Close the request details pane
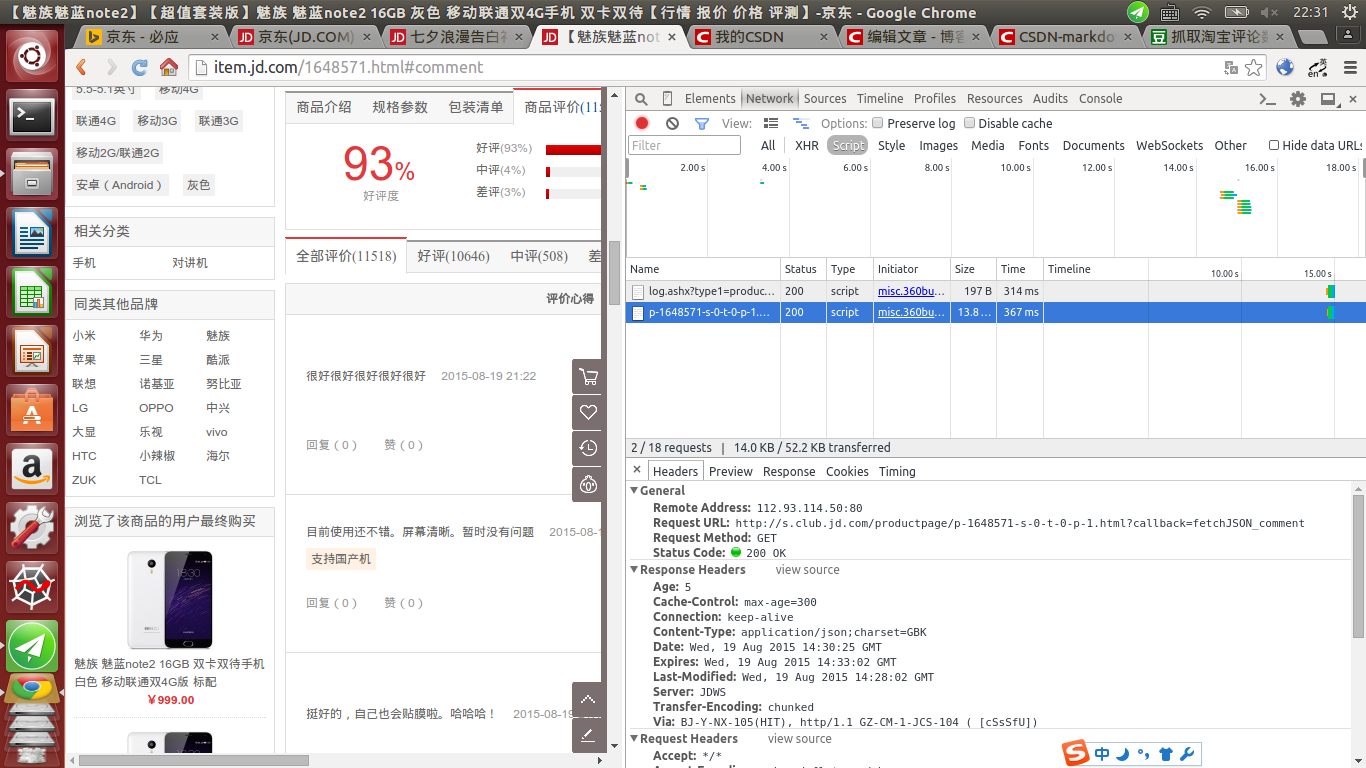This screenshot has width=1366, height=768. click(637, 470)
